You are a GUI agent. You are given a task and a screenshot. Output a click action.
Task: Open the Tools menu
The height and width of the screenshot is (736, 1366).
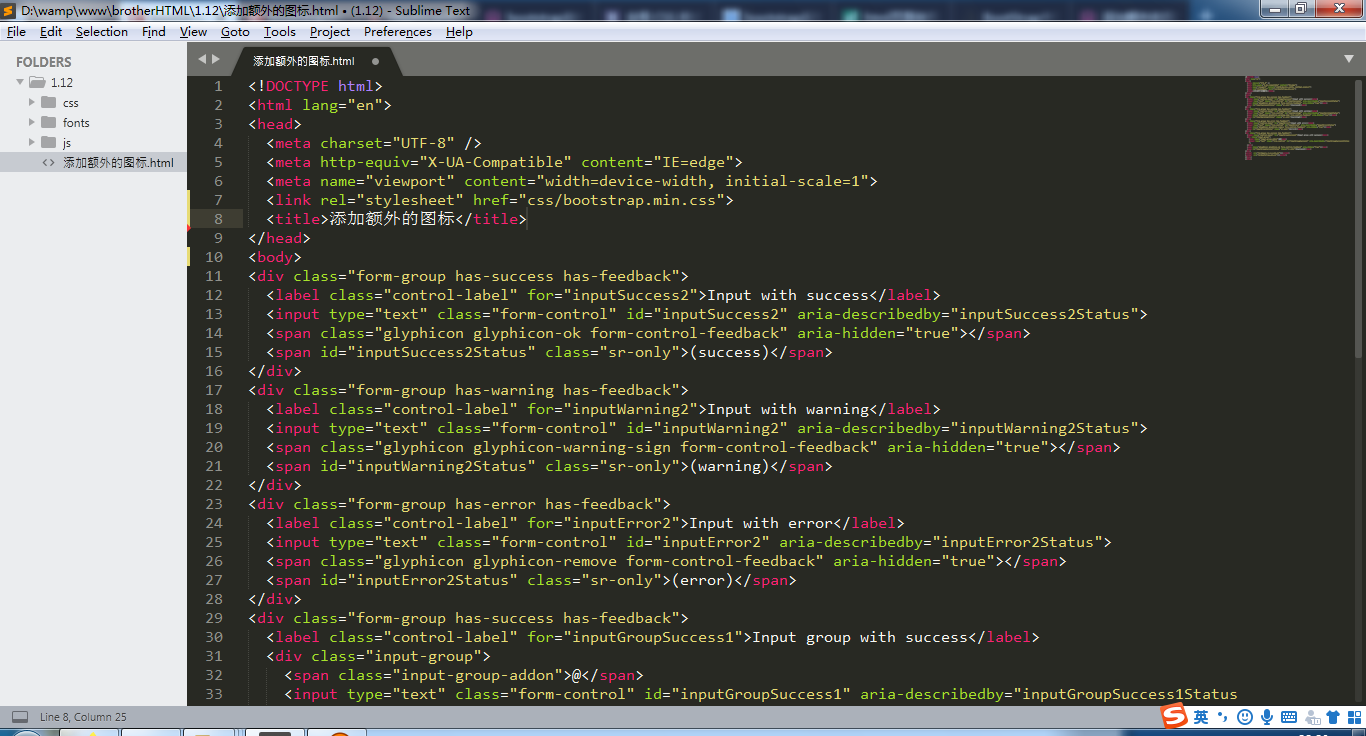(x=280, y=32)
